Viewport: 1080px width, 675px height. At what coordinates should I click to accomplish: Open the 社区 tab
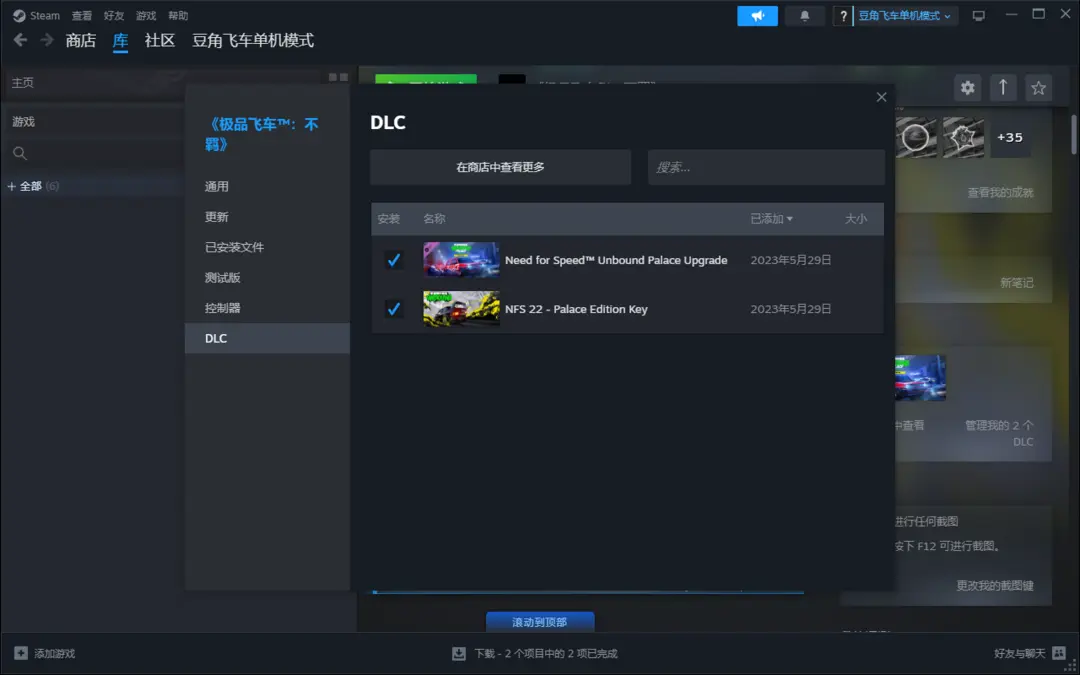coord(160,40)
